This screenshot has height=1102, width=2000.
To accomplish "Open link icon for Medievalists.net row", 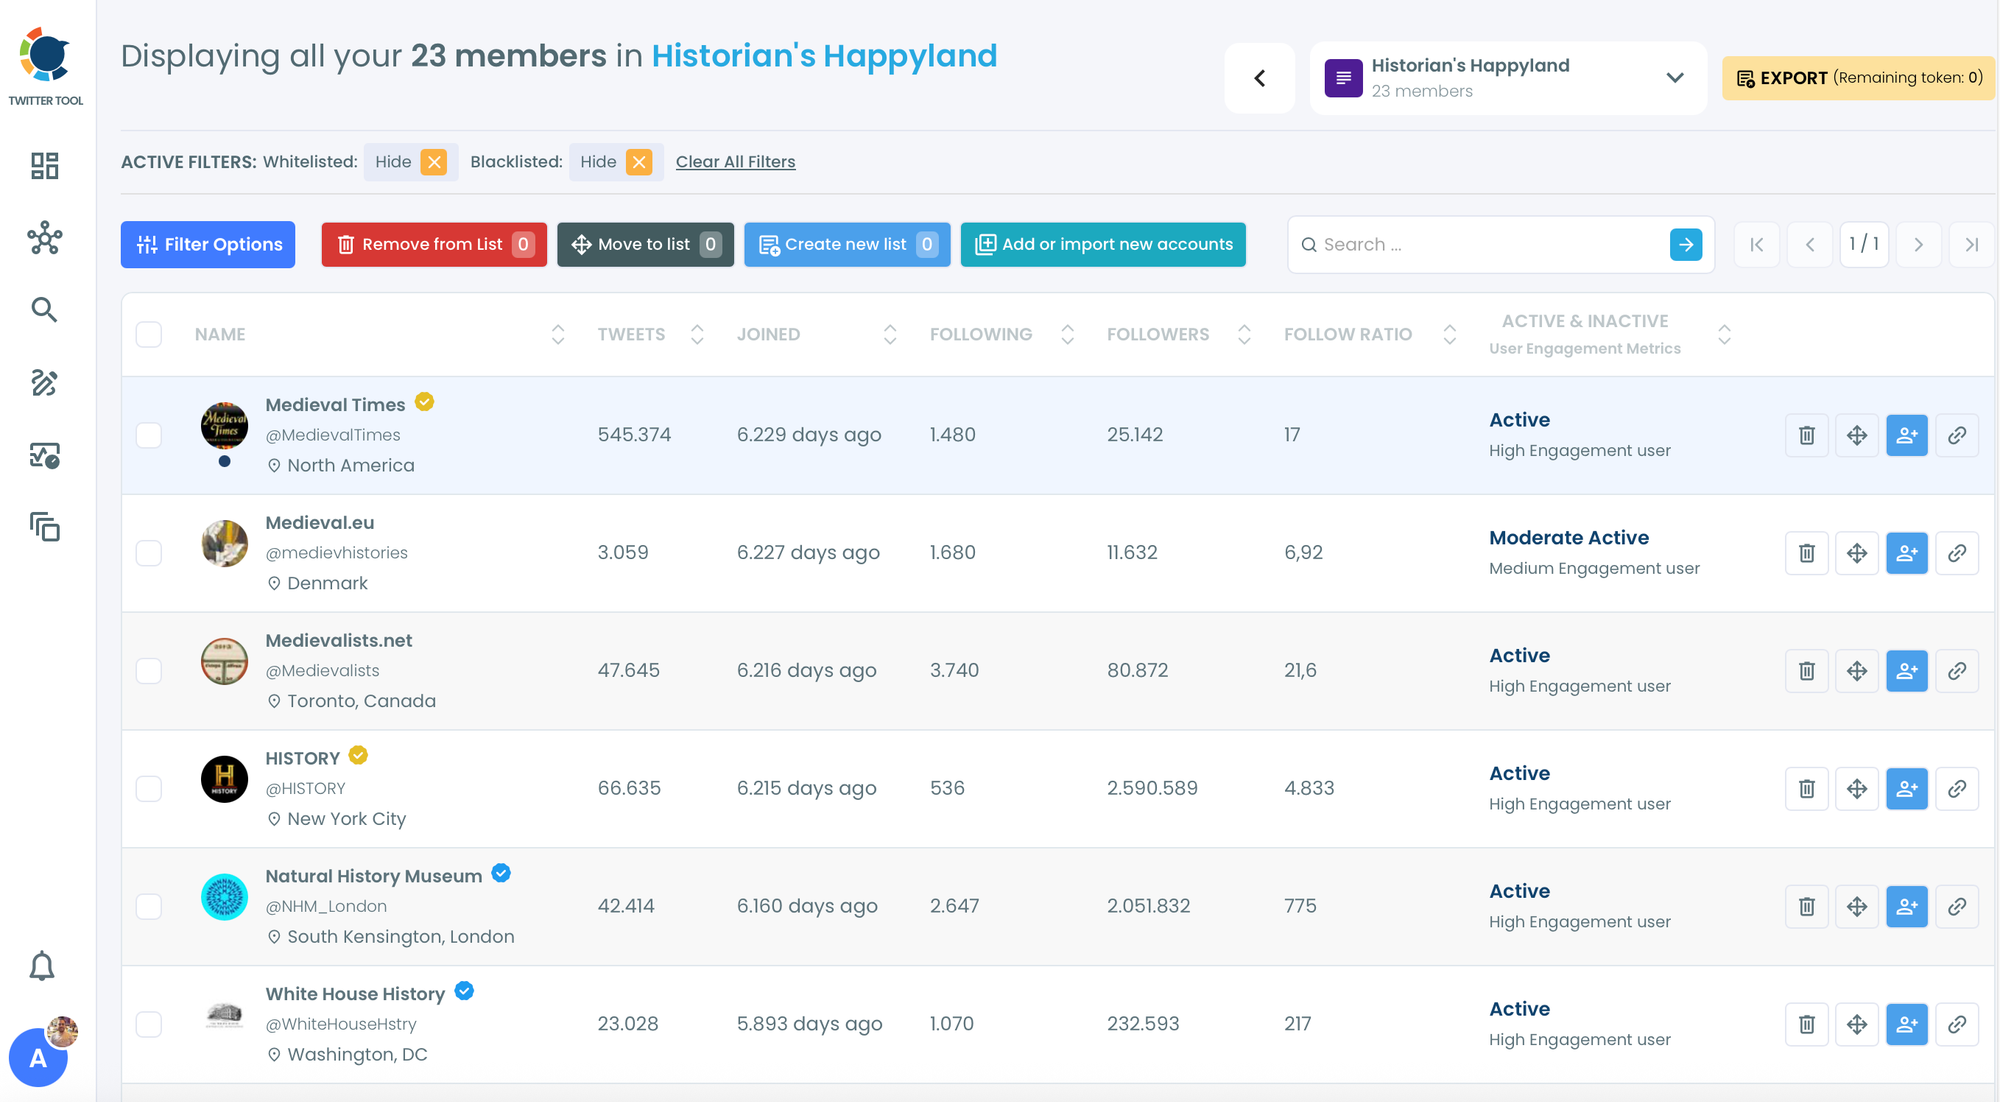I will [x=1956, y=671].
